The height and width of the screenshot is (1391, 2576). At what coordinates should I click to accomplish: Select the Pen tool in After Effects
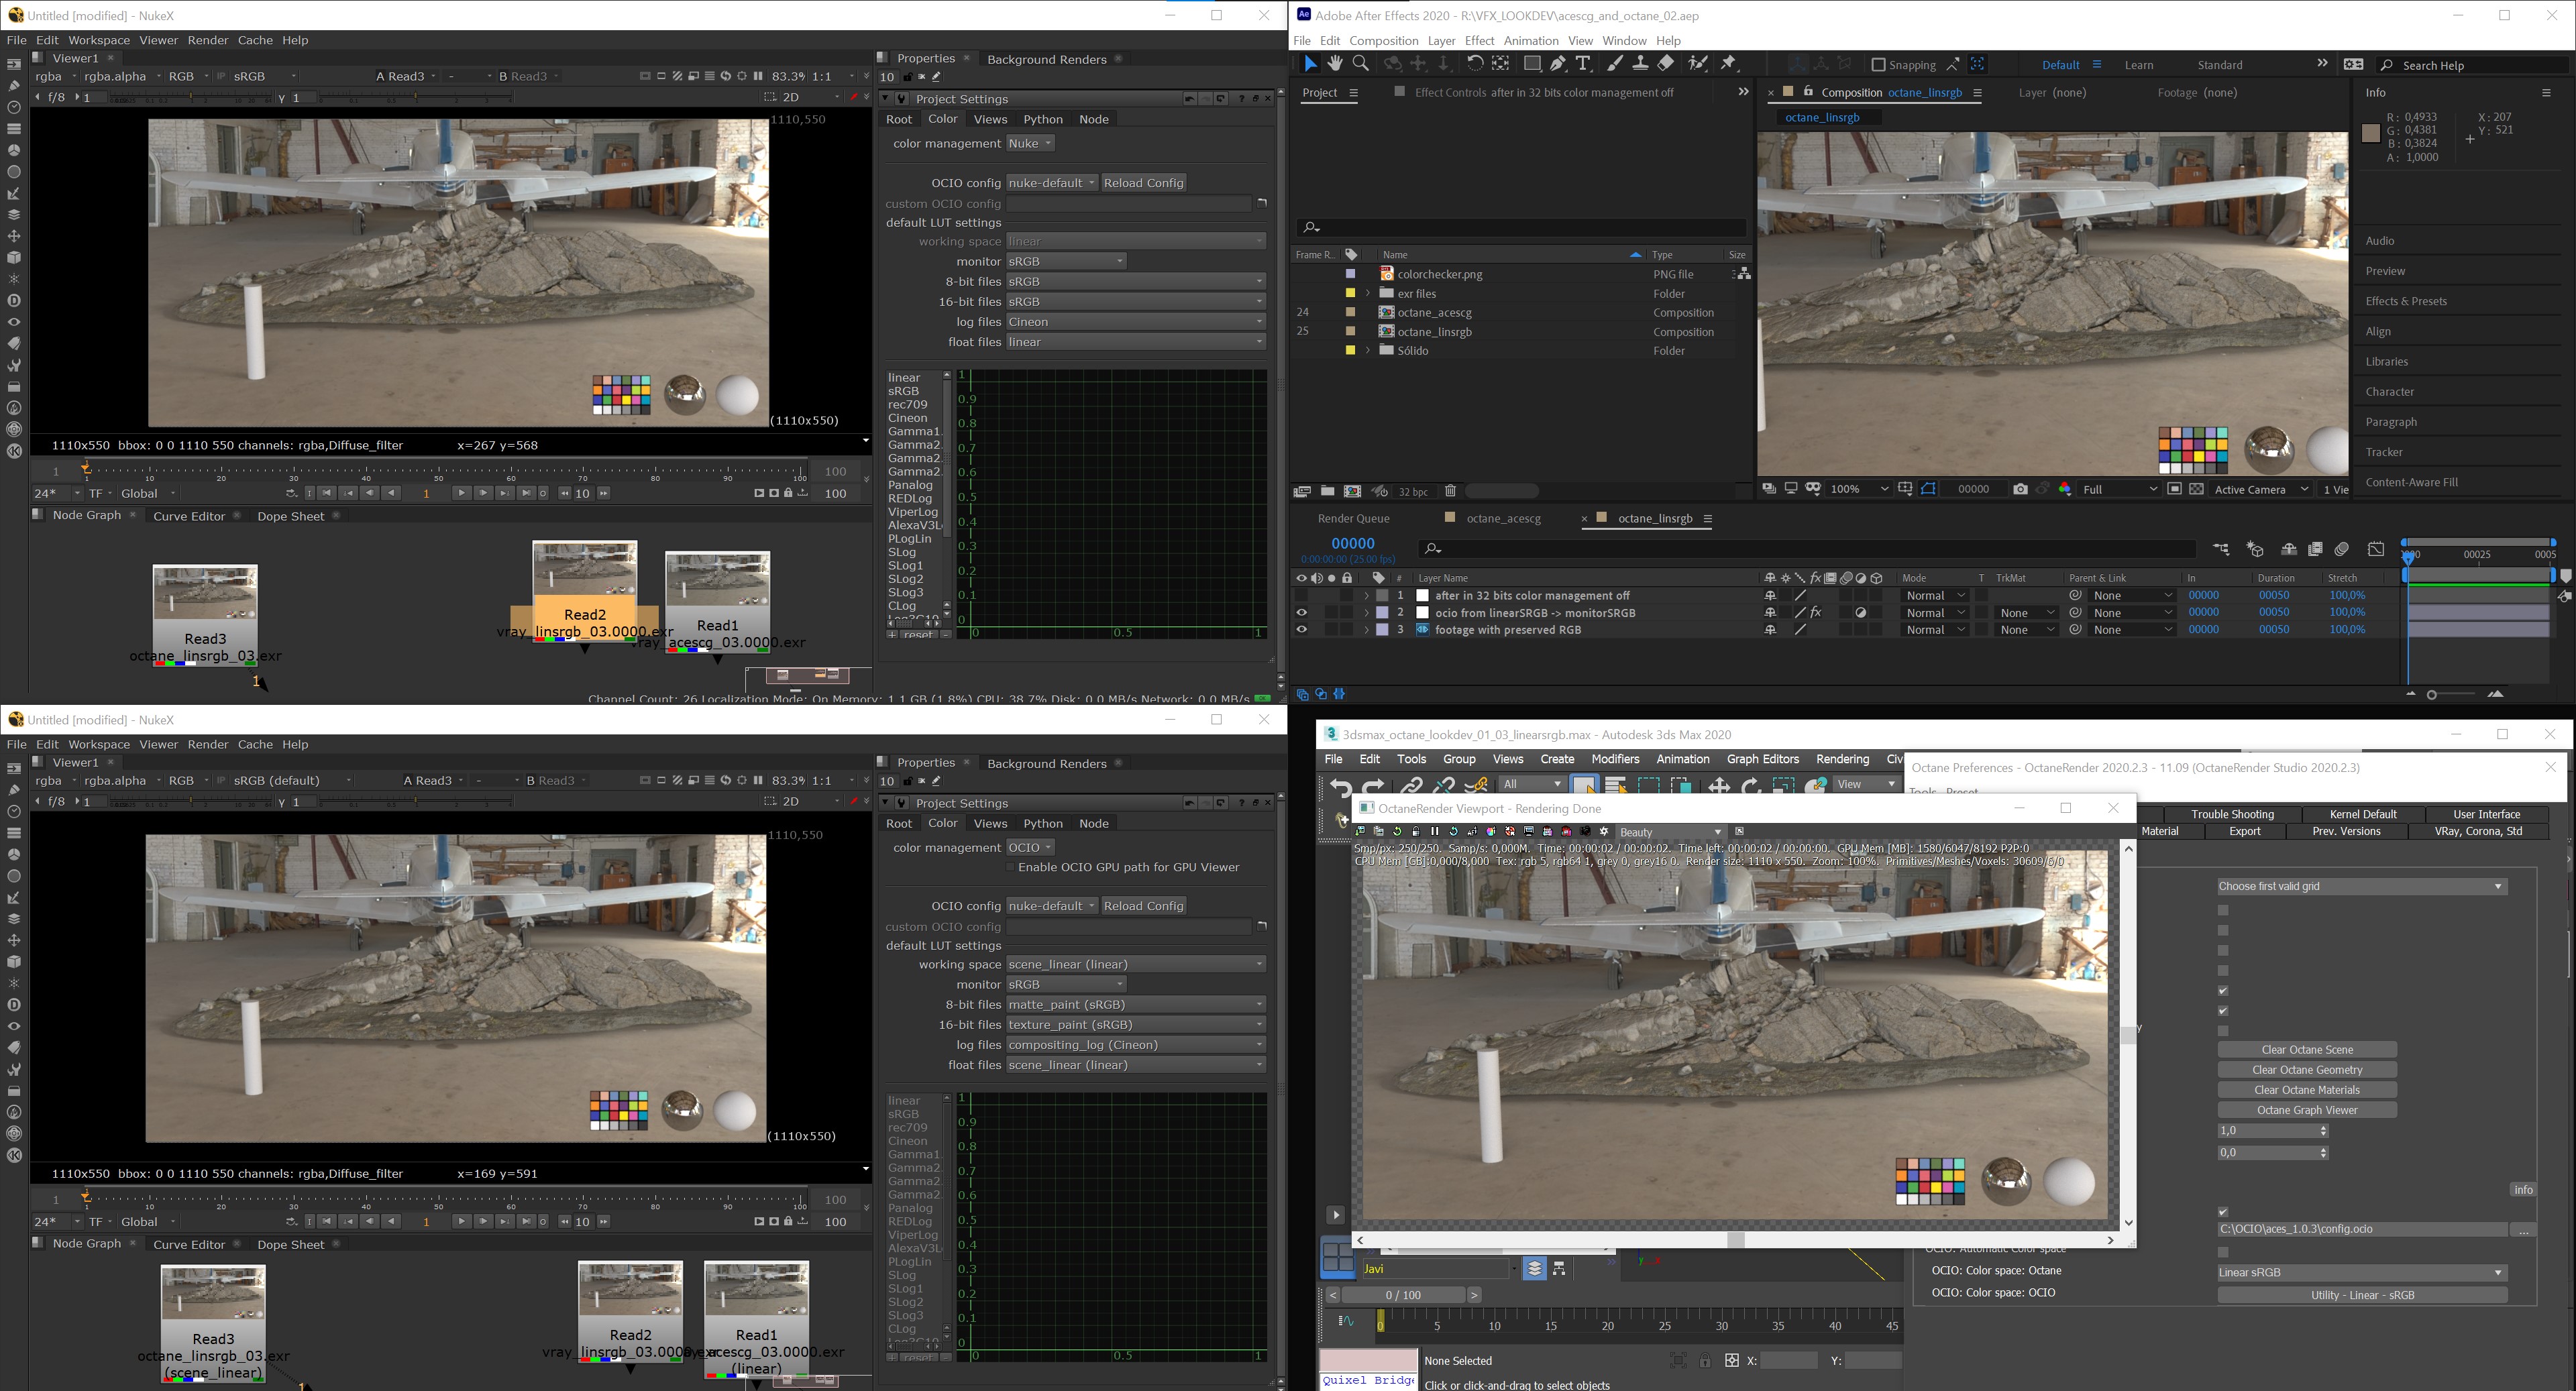click(1558, 64)
